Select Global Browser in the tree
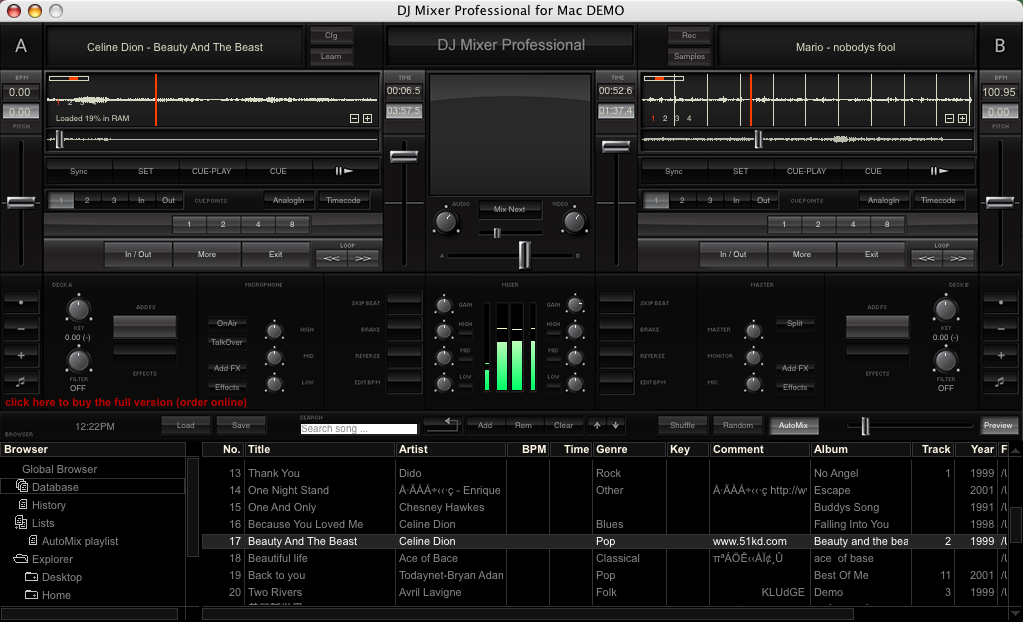This screenshot has width=1023, height=622. [x=59, y=469]
